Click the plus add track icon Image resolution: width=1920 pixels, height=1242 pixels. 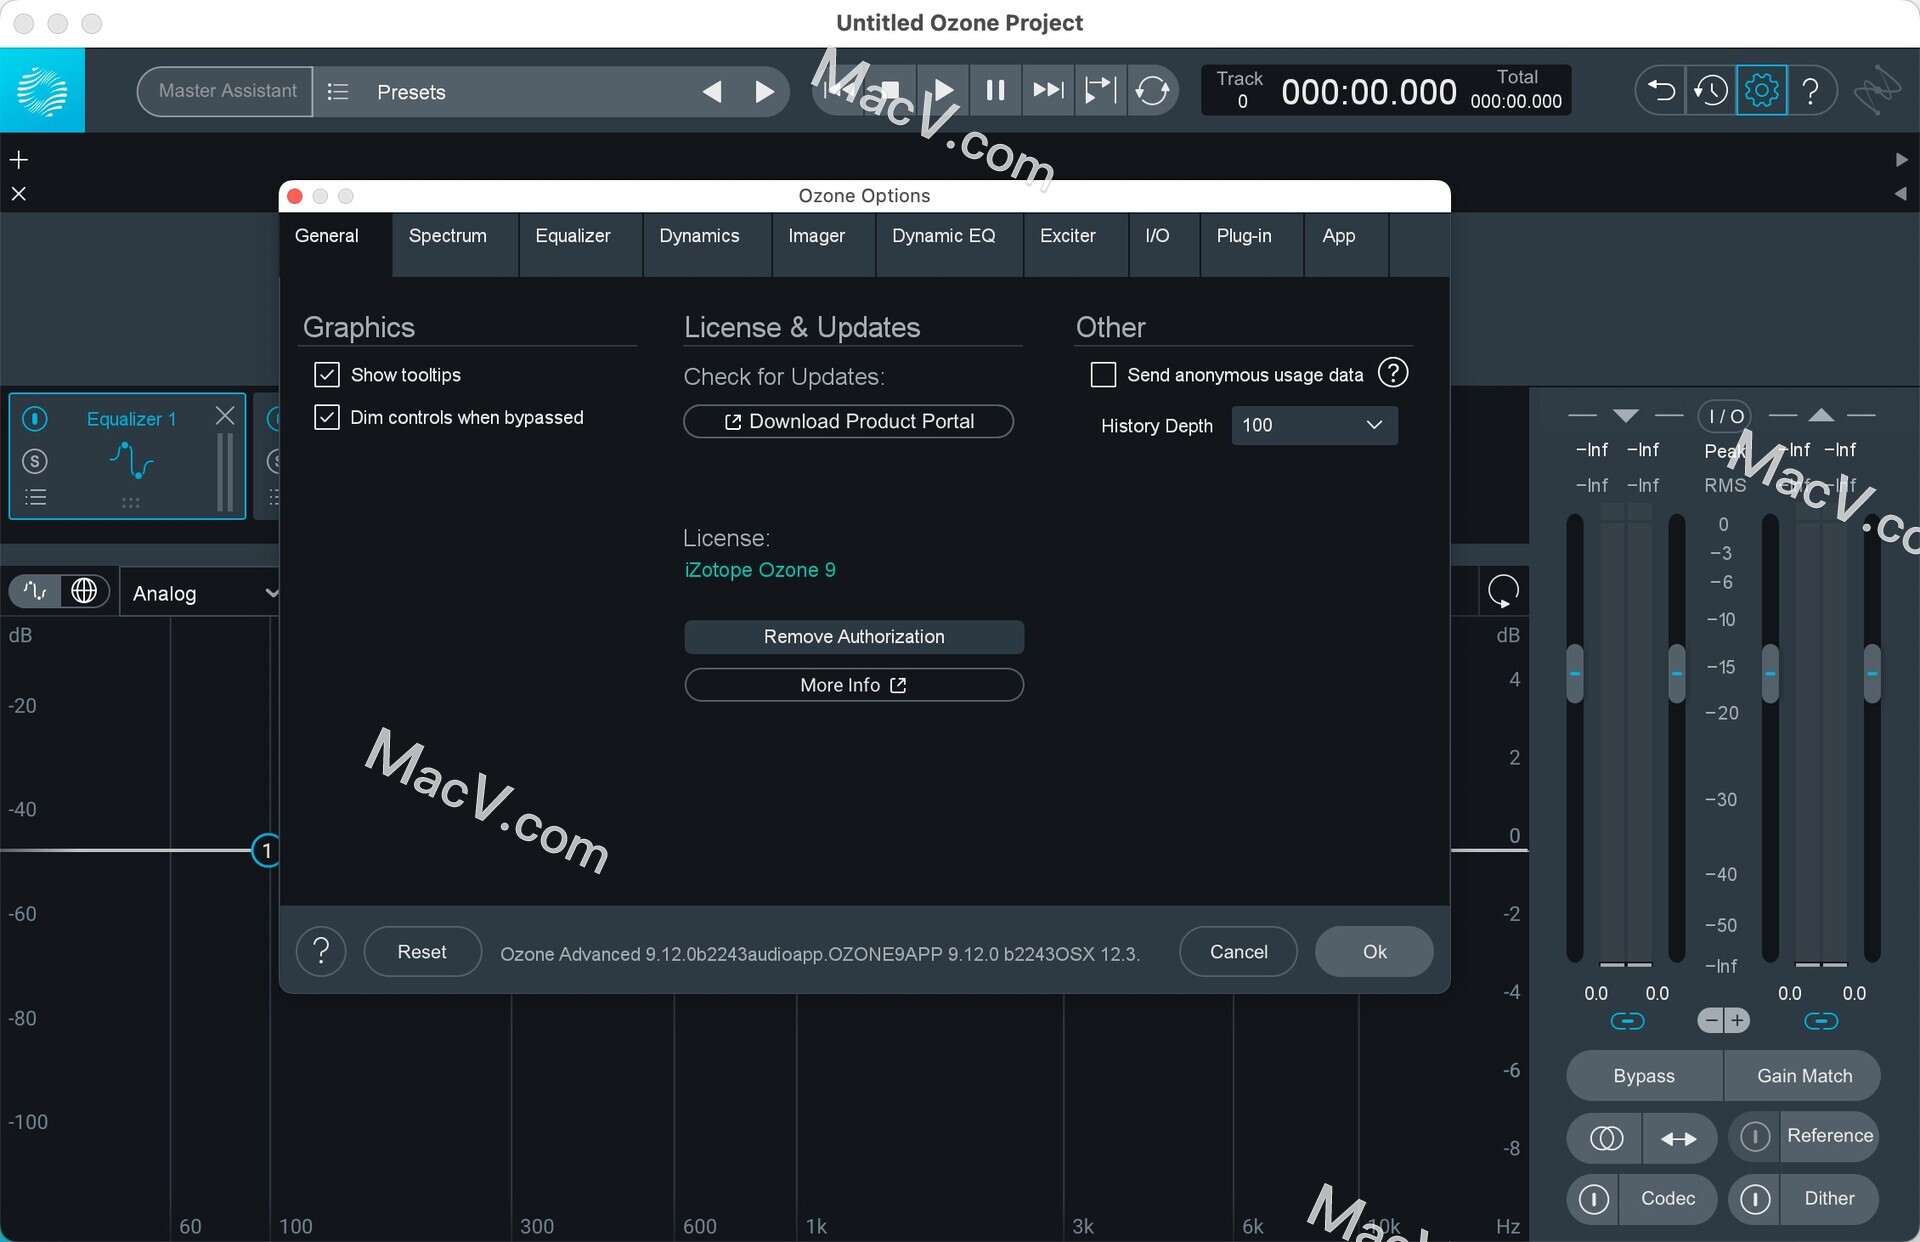point(19,160)
